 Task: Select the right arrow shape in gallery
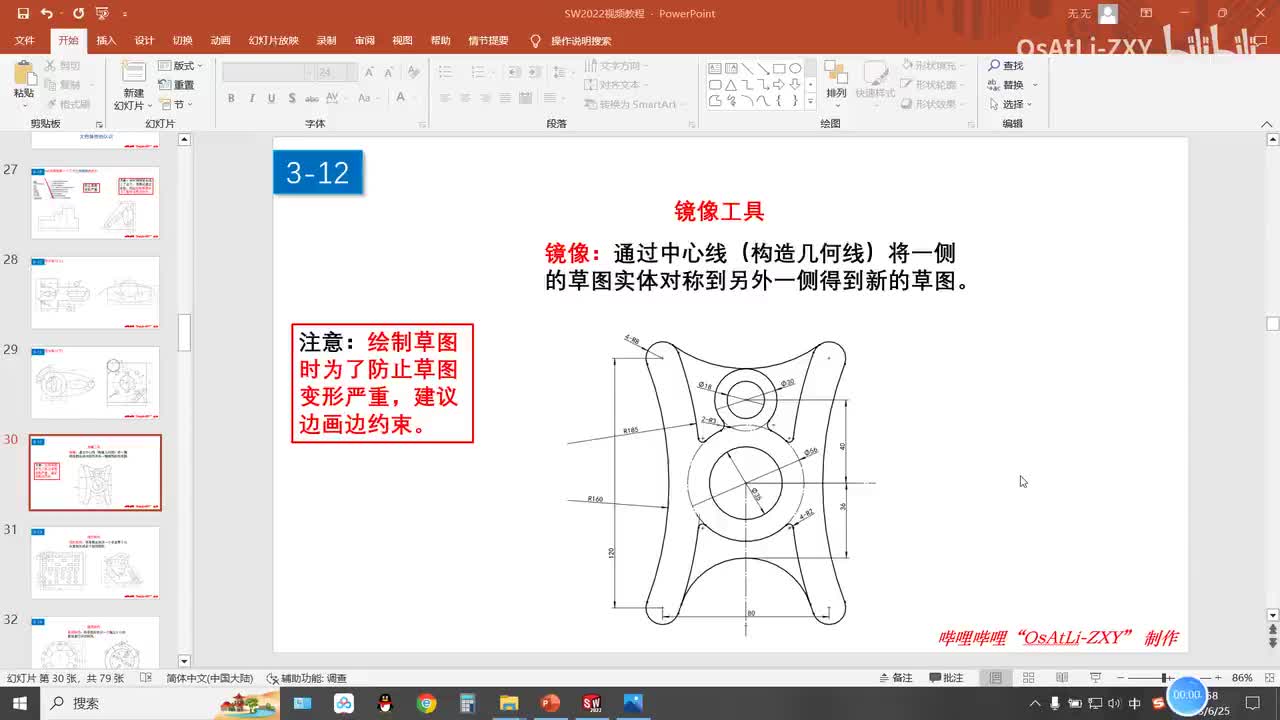779,85
